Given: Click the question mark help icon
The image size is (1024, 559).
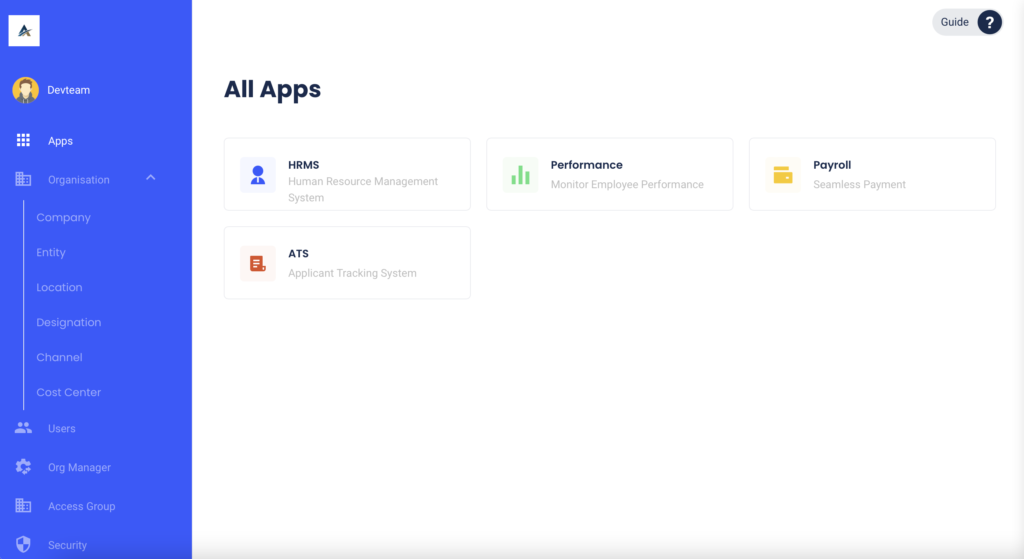Looking at the screenshot, I should pos(989,22).
